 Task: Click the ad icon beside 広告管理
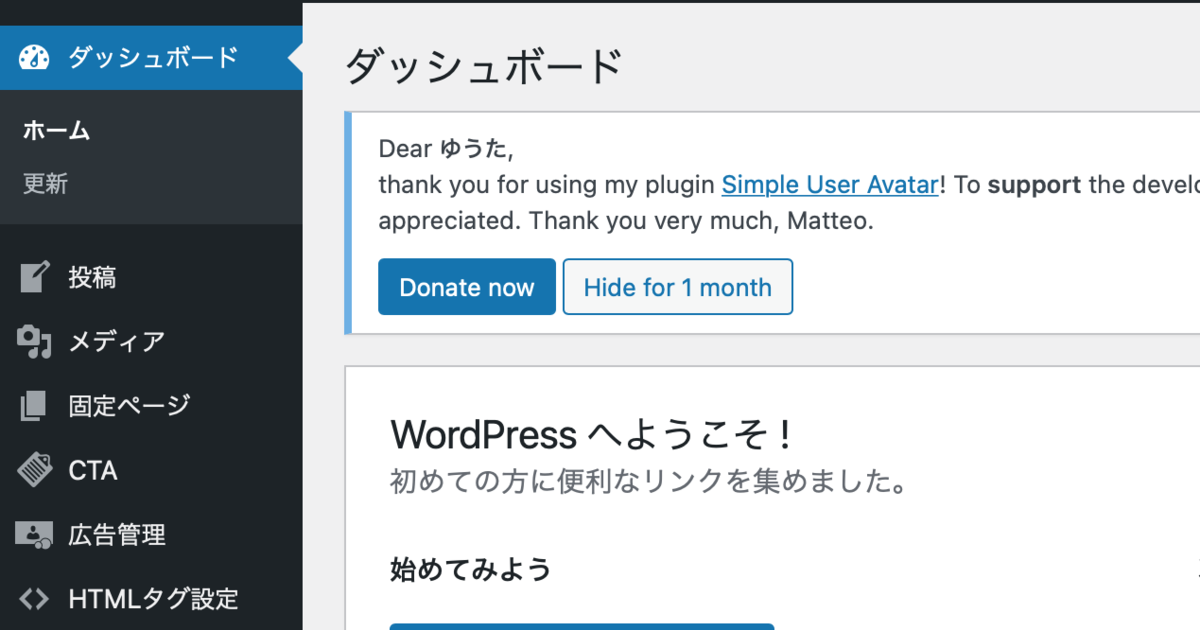tap(34, 535)
